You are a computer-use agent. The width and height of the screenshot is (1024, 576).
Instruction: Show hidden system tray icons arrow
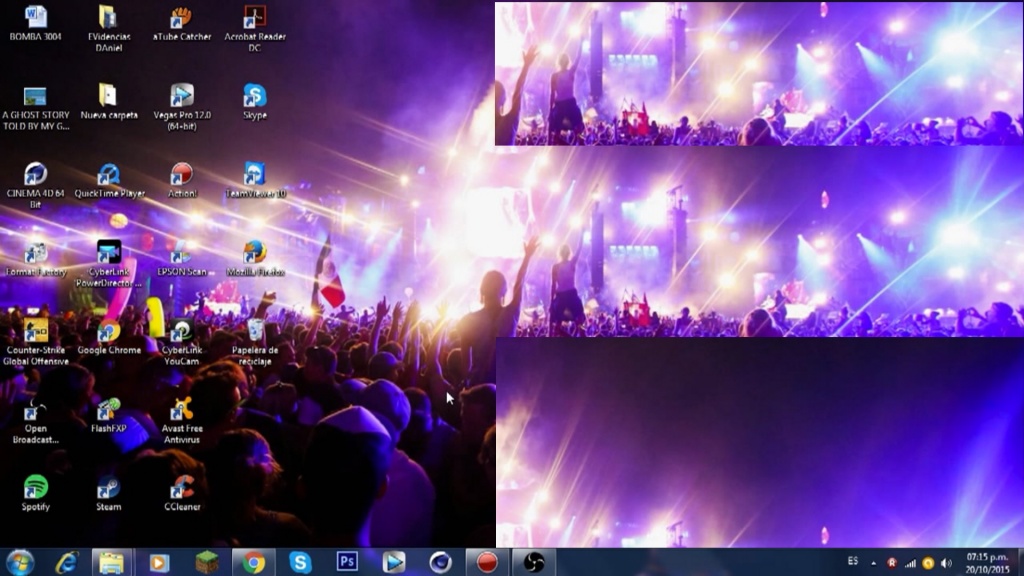[874, 563]
